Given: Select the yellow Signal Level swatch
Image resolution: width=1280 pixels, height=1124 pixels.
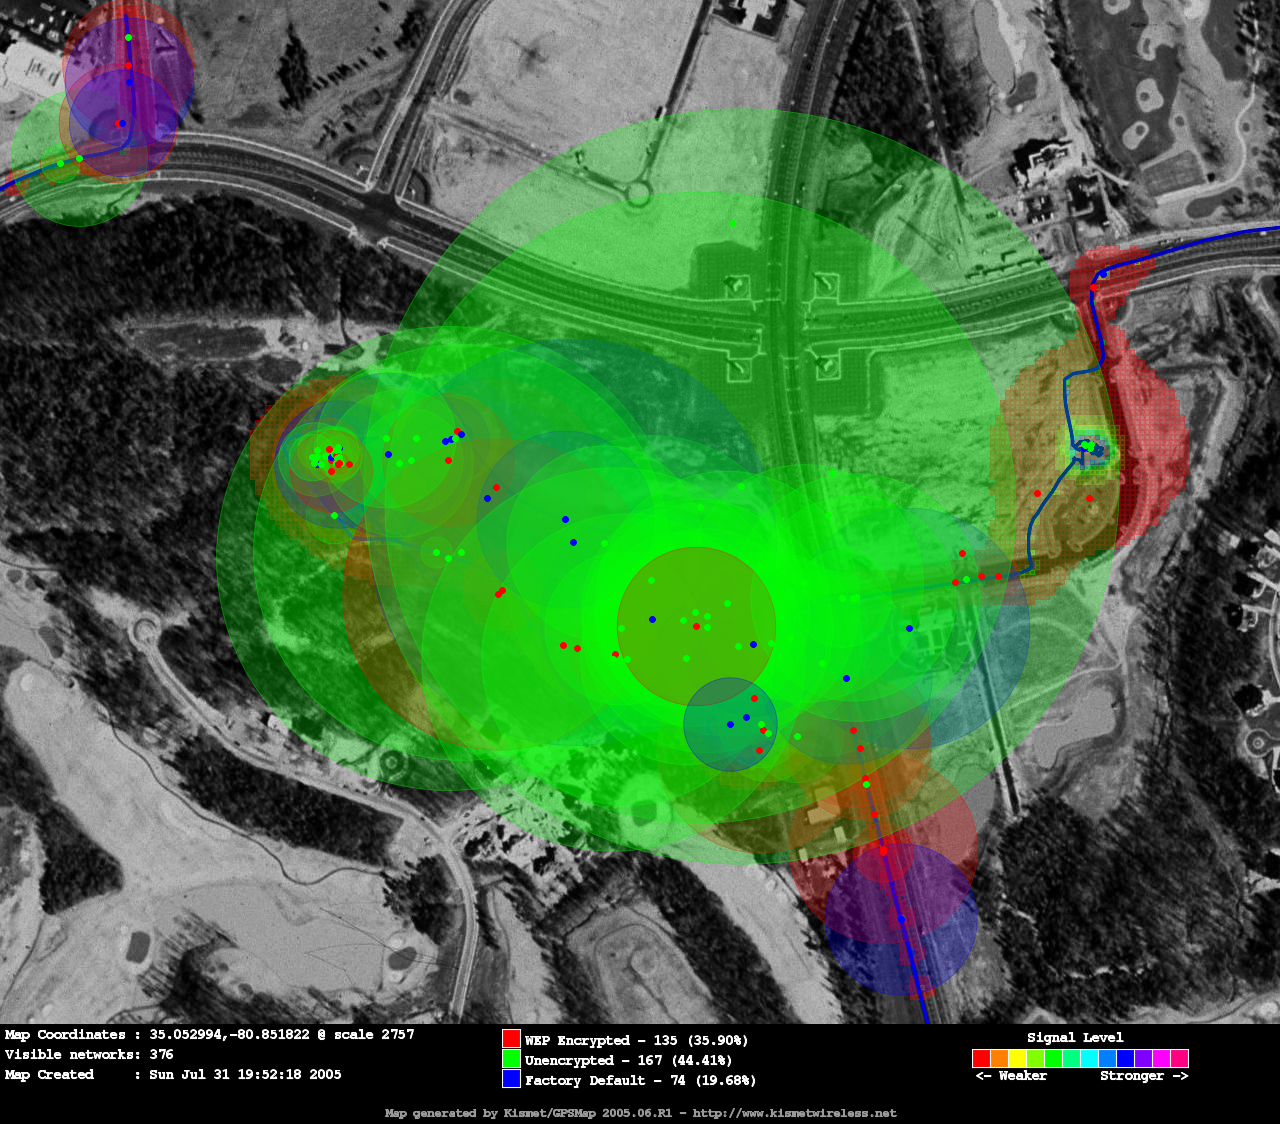Looking at the screenshot, I should pyautogui.click(x=1017, y=1058).
